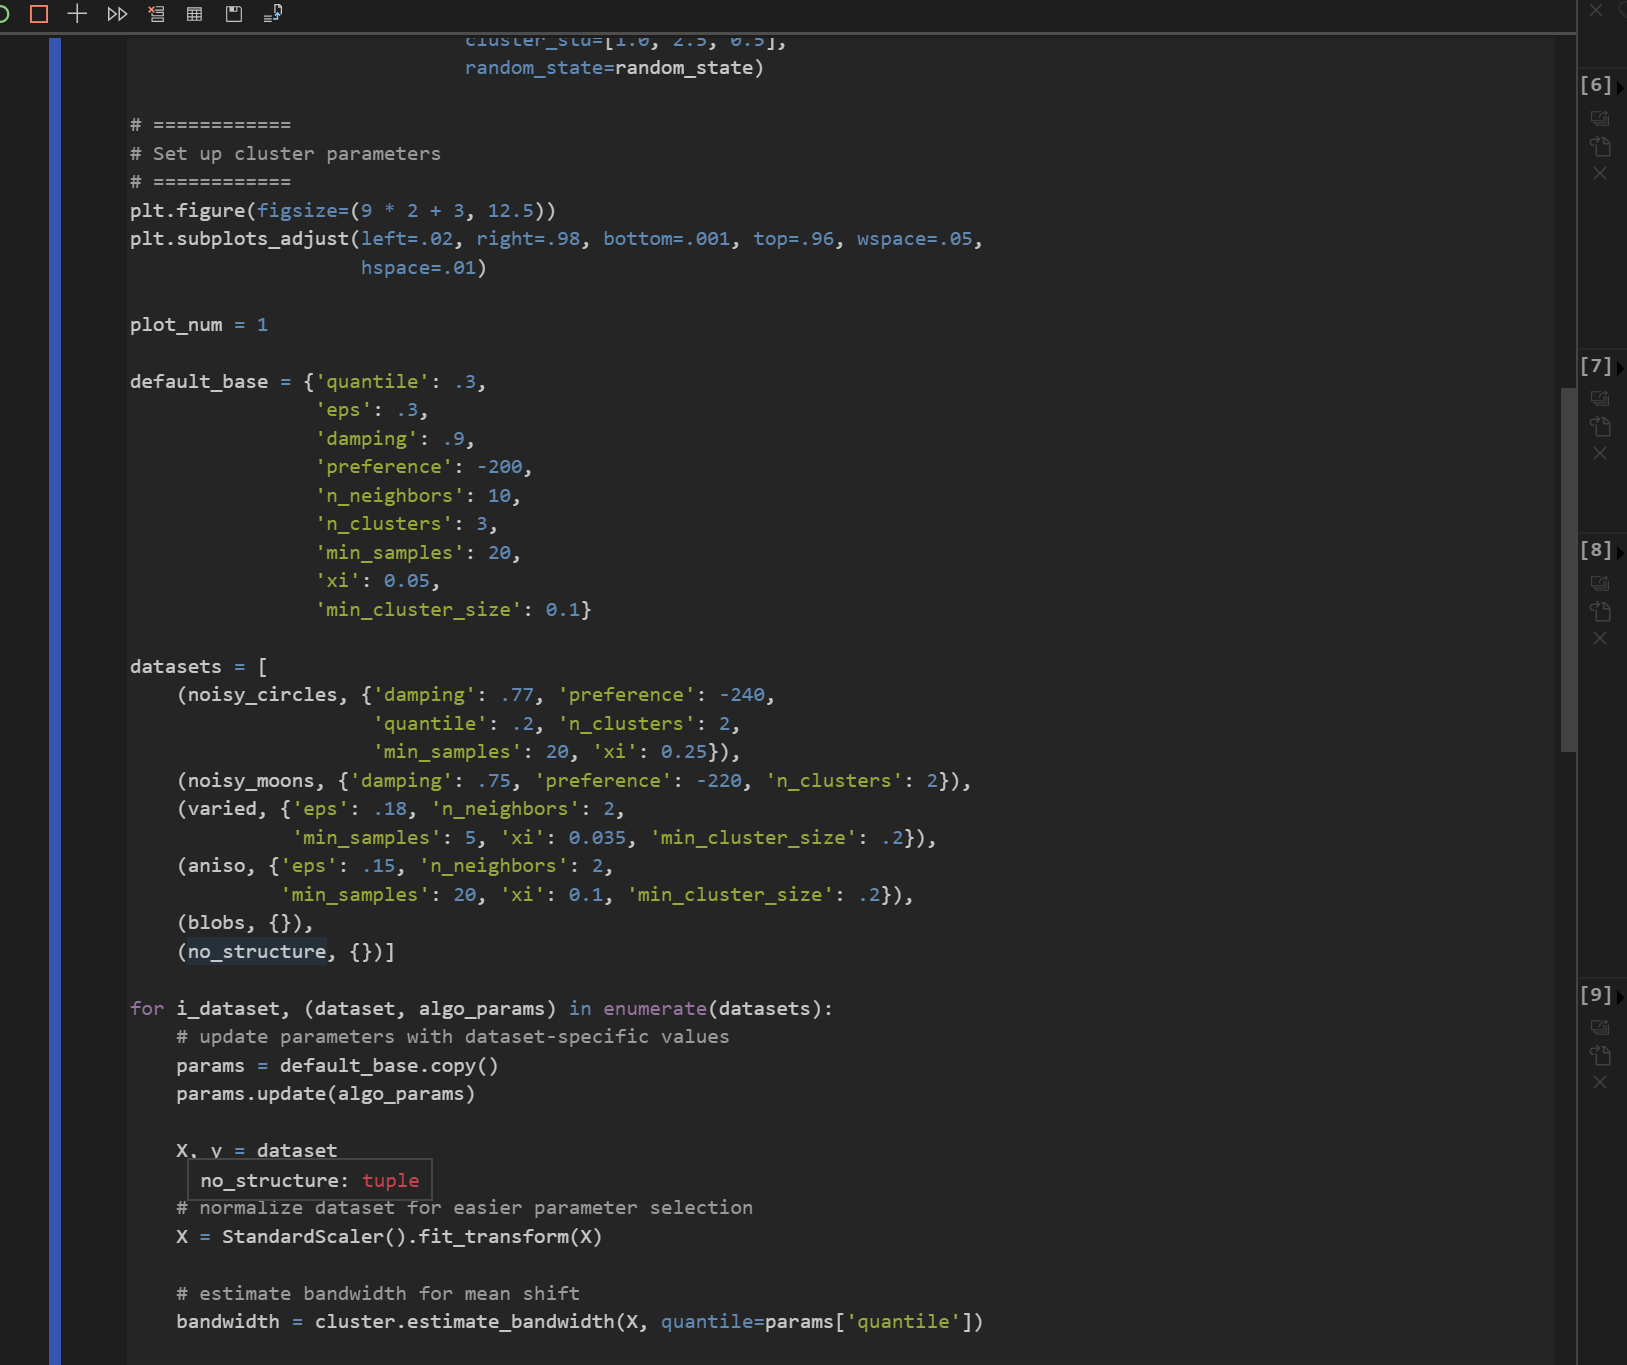Interrupt the running kernel

coord(38,14)
